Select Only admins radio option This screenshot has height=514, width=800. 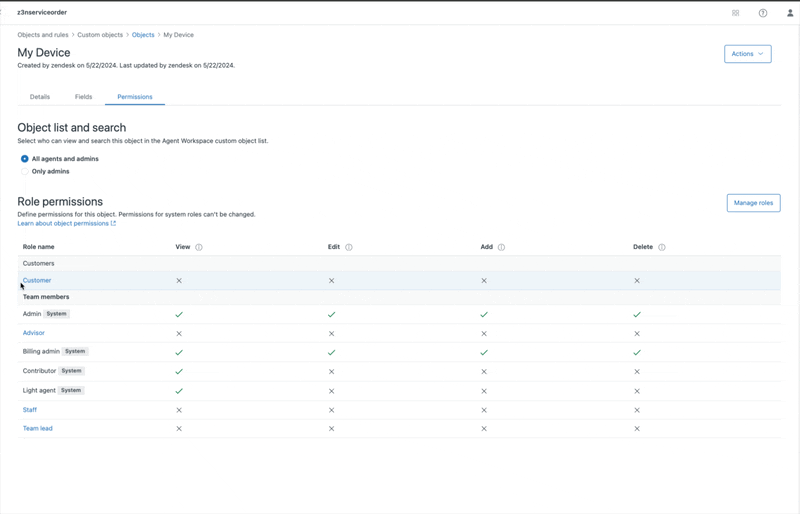[24, 172]
